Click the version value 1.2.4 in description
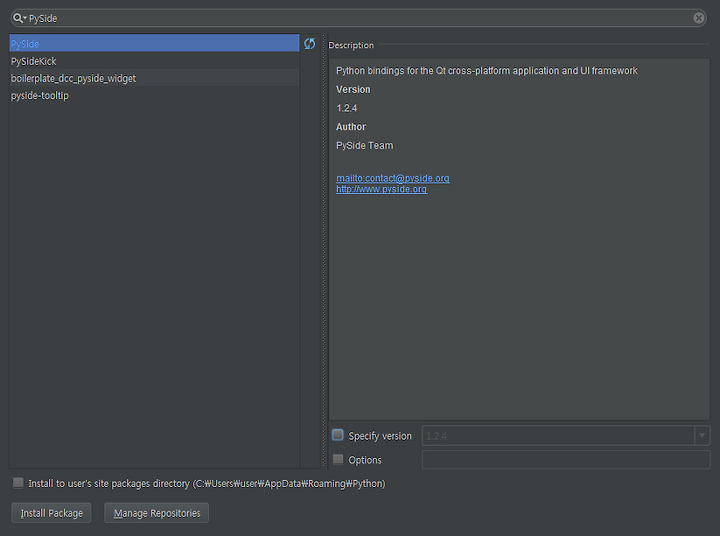This screenshot has width=720, height=536. [x=347, y=108]
